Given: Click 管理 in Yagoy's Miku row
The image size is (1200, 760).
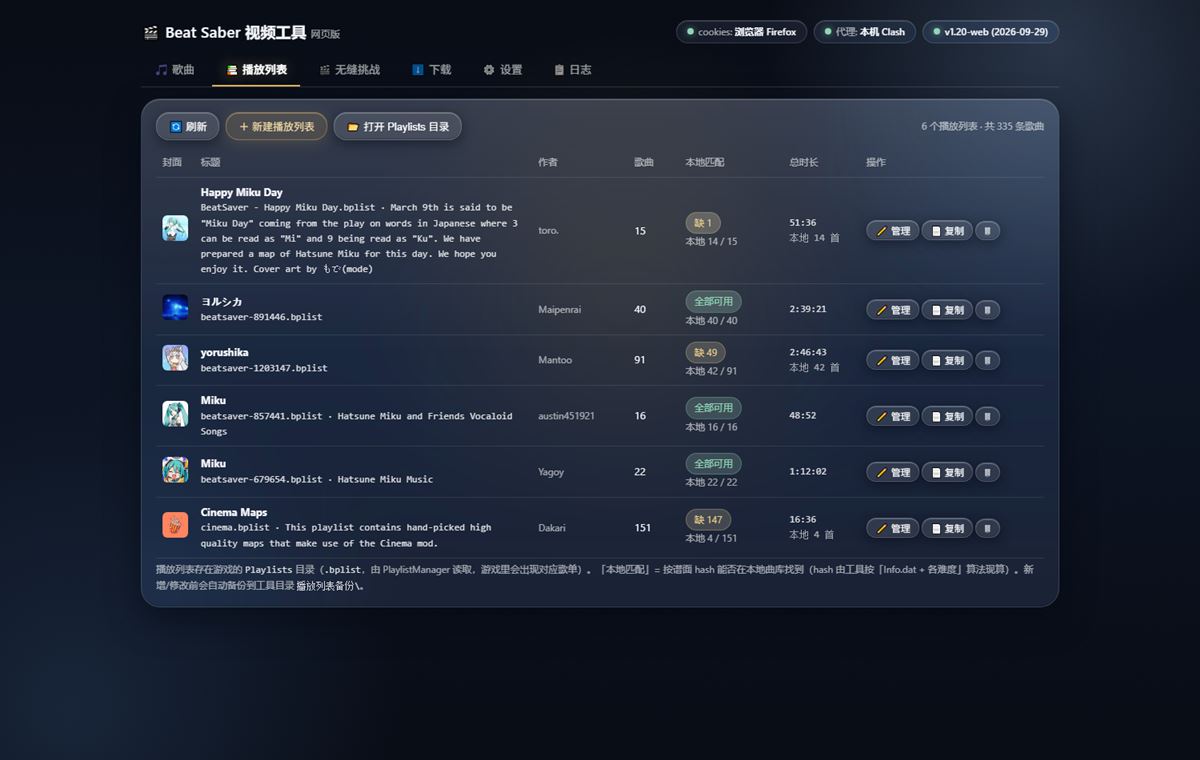Looking at the screenshot, I should click(893, 472).
